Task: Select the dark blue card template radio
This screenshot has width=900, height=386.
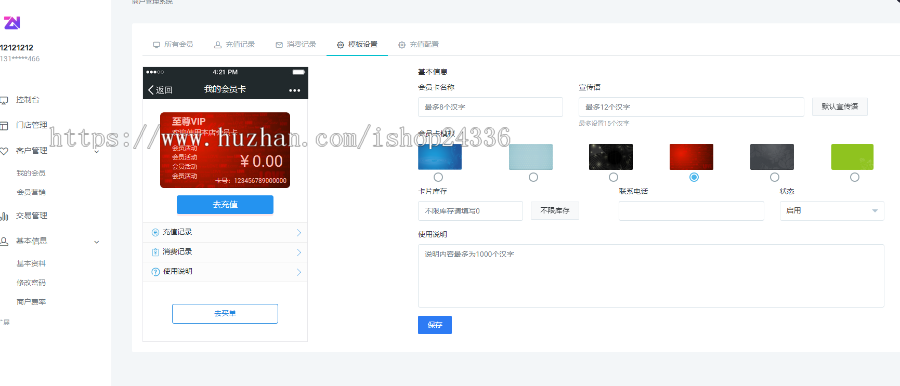Action: [439, 177]
